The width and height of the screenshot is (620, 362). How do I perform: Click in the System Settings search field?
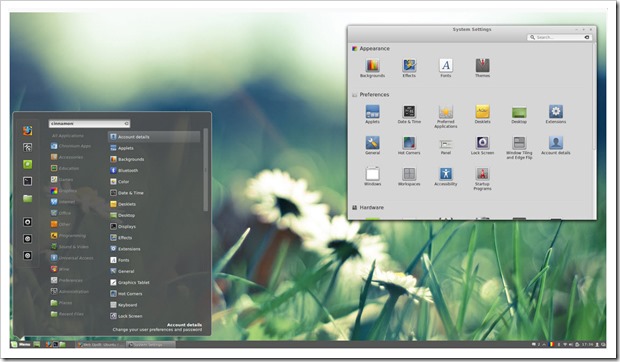(x=559, y=37)
